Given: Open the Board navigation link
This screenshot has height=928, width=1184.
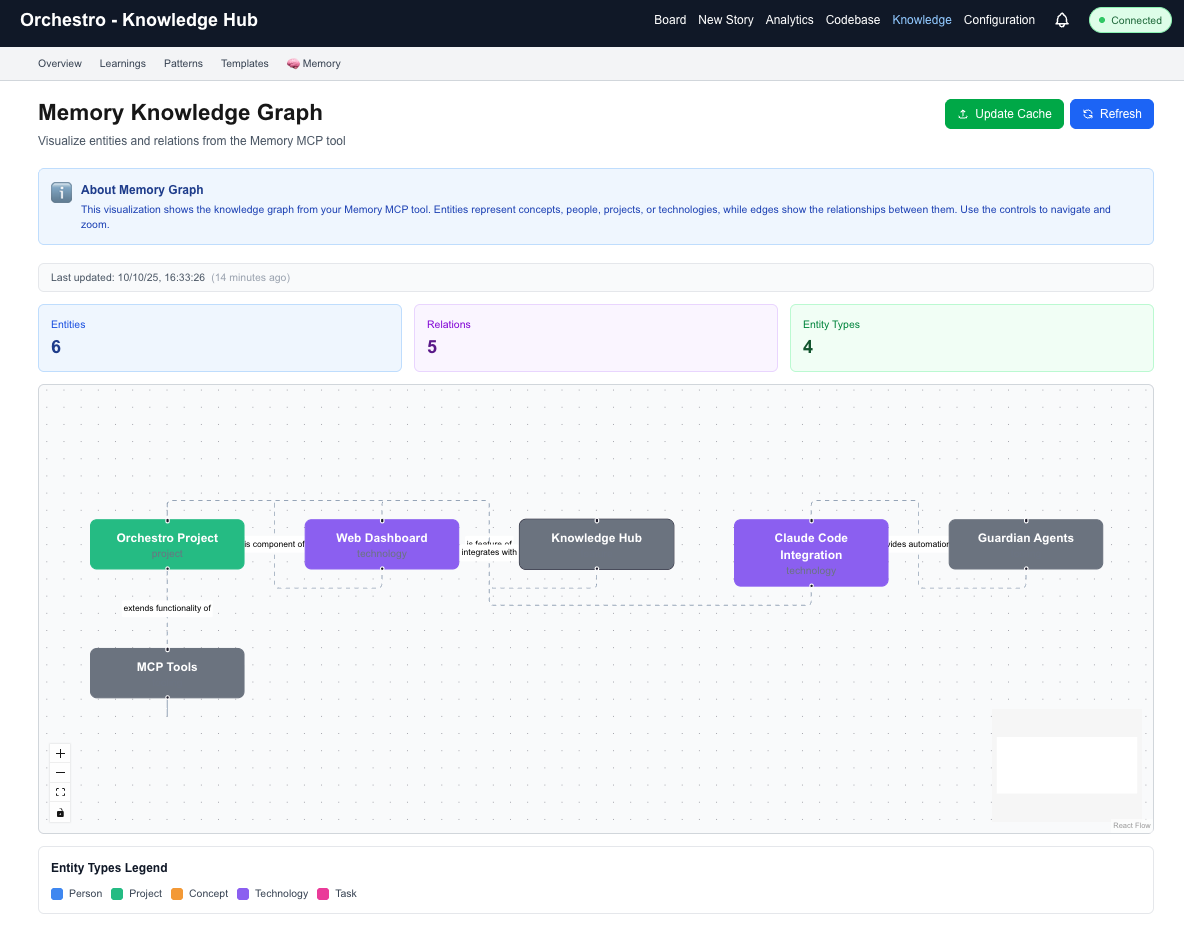Looking at the screenshot, I should [x=669, y=19].
